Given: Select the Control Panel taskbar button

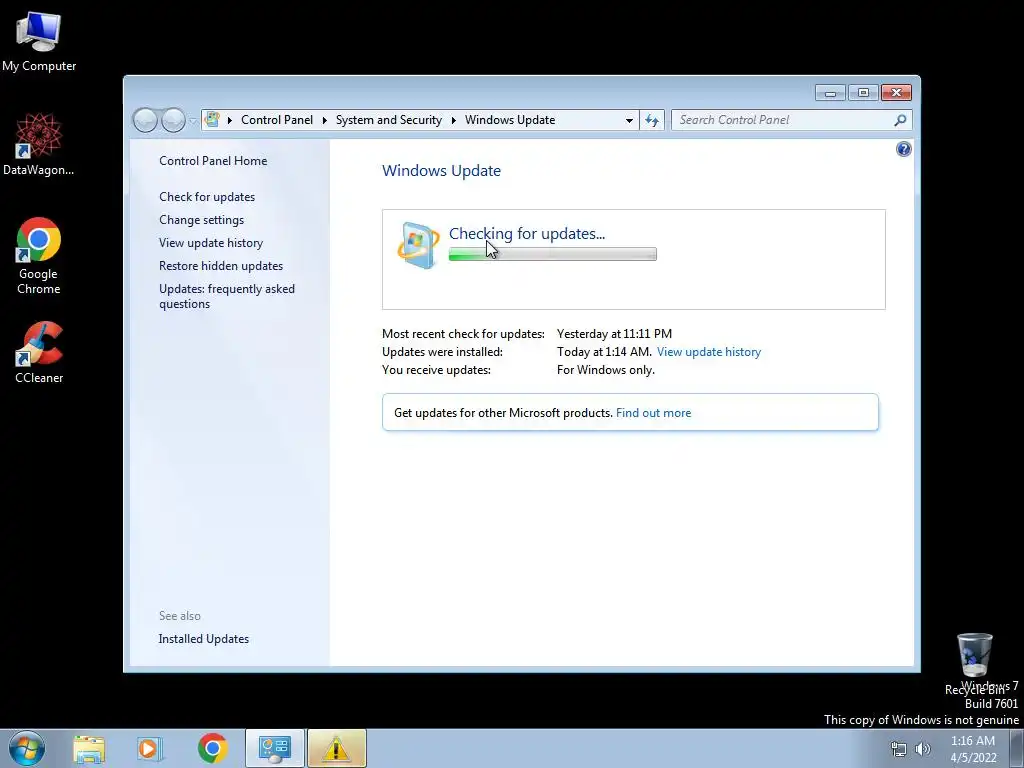Looking at the screenshot, I should point(275,748).
